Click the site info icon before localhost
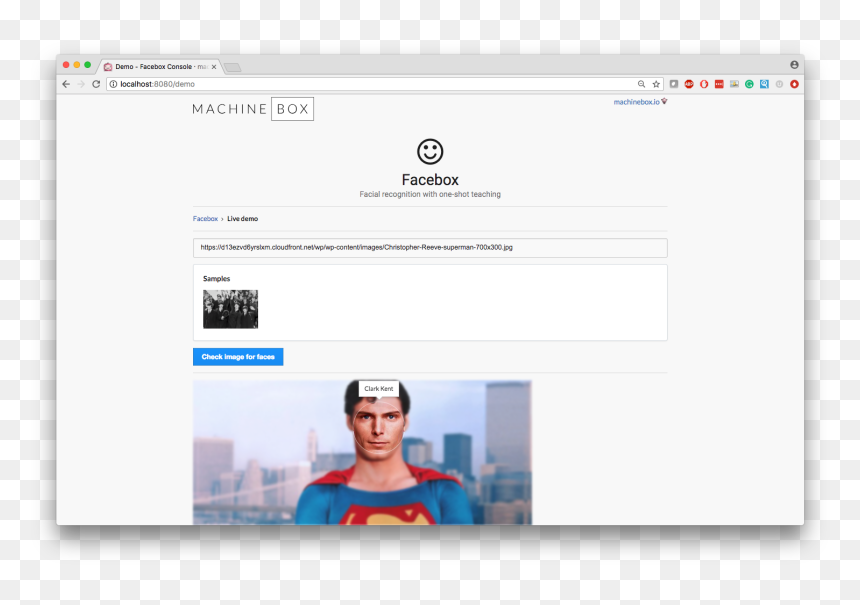The height and width of the screenshot is (605, 860). 113,84
